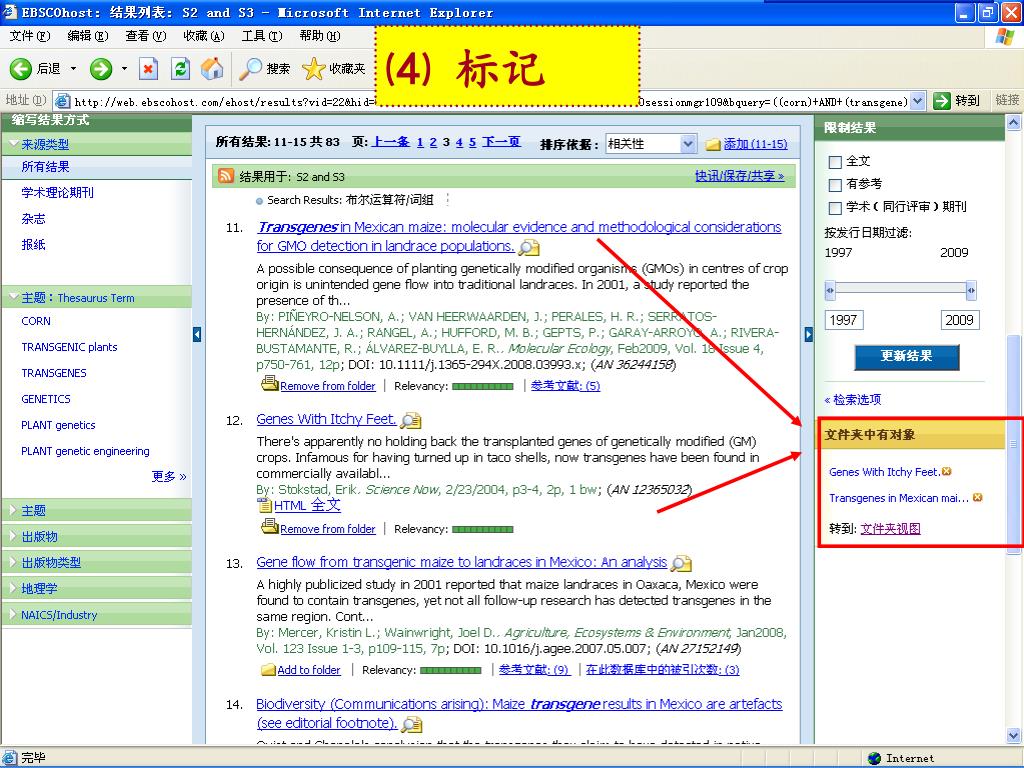
Task: Open Gene flow from transgenic maize article
Action: point(462,562)
